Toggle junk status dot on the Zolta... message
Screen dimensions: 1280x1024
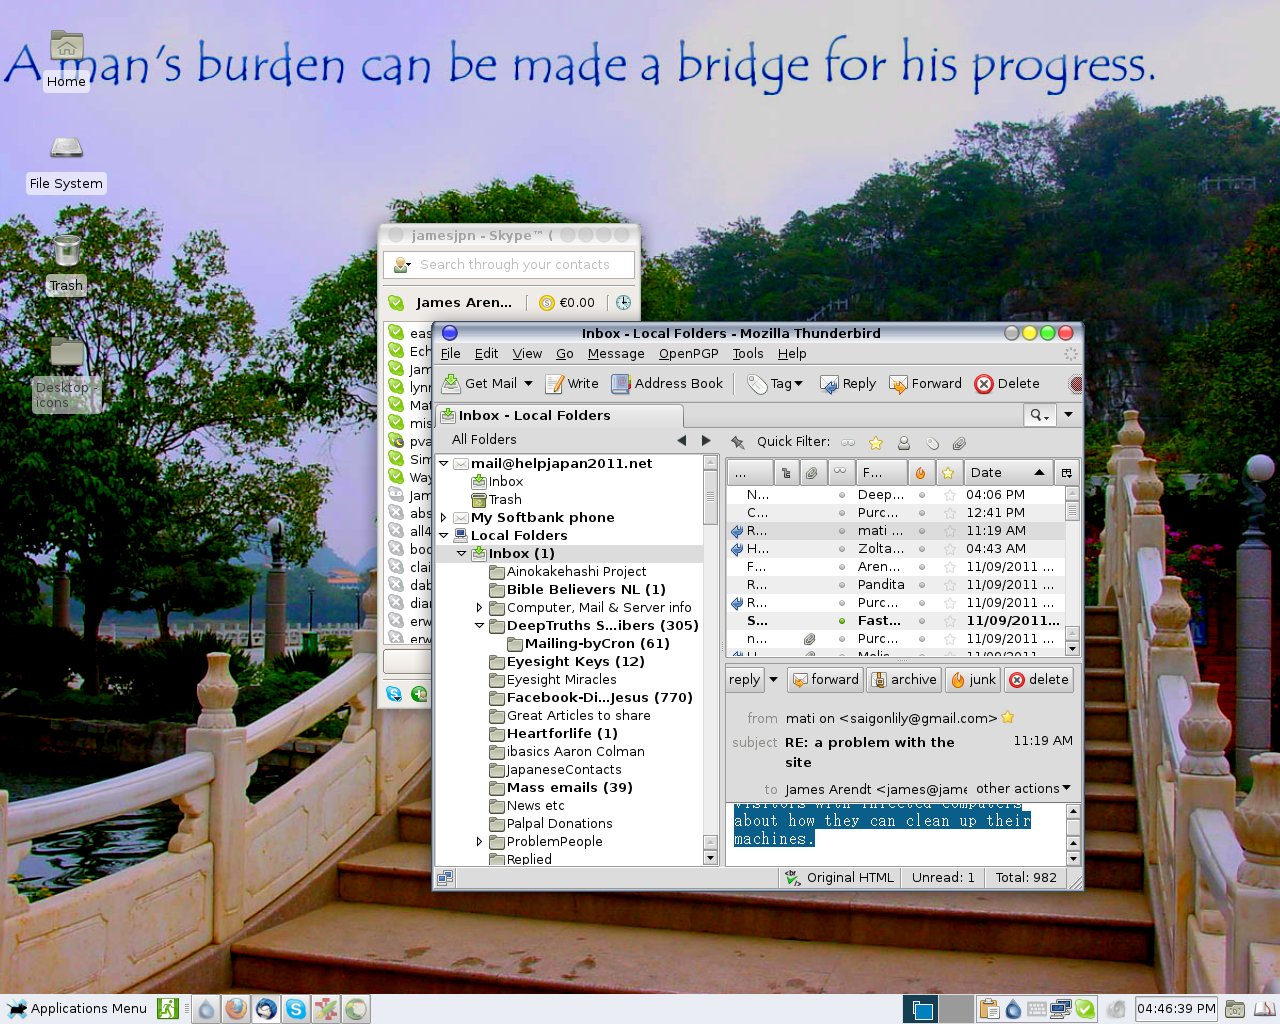click(922, 549)
